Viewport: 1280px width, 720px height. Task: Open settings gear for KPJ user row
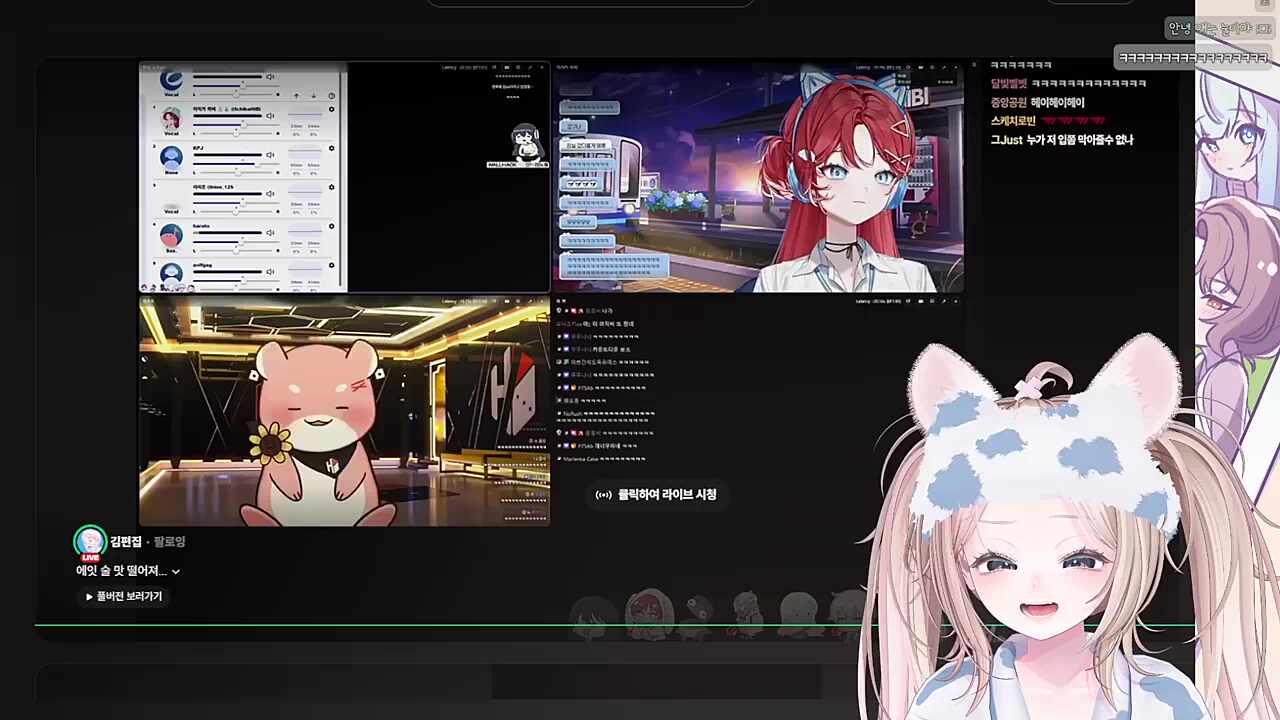click(x=331, y=148)
